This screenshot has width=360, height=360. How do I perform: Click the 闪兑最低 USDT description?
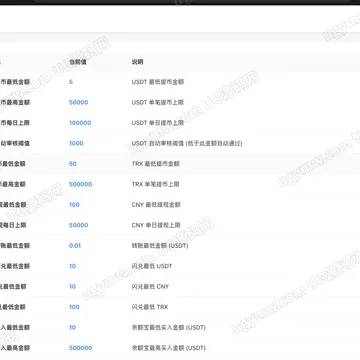[x=152, y=266]
